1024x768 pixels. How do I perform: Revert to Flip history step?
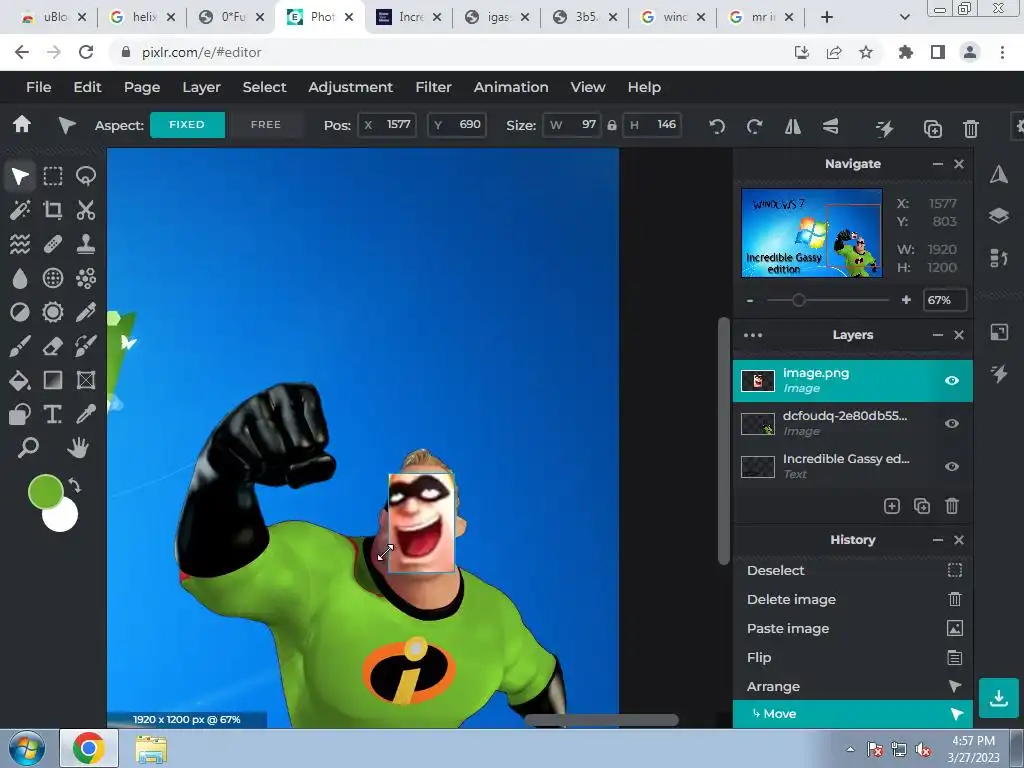pyautogui.click(x=853, y=658)
